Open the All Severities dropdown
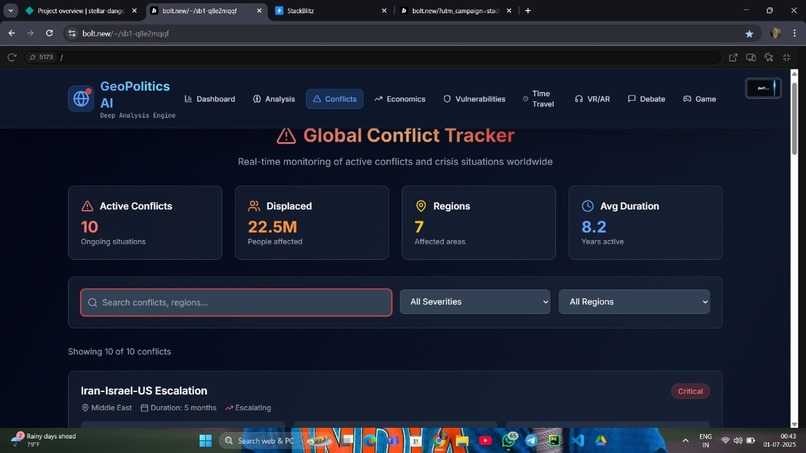The height and width of the screenshot is (453, 806). click(x=475, y=302)
